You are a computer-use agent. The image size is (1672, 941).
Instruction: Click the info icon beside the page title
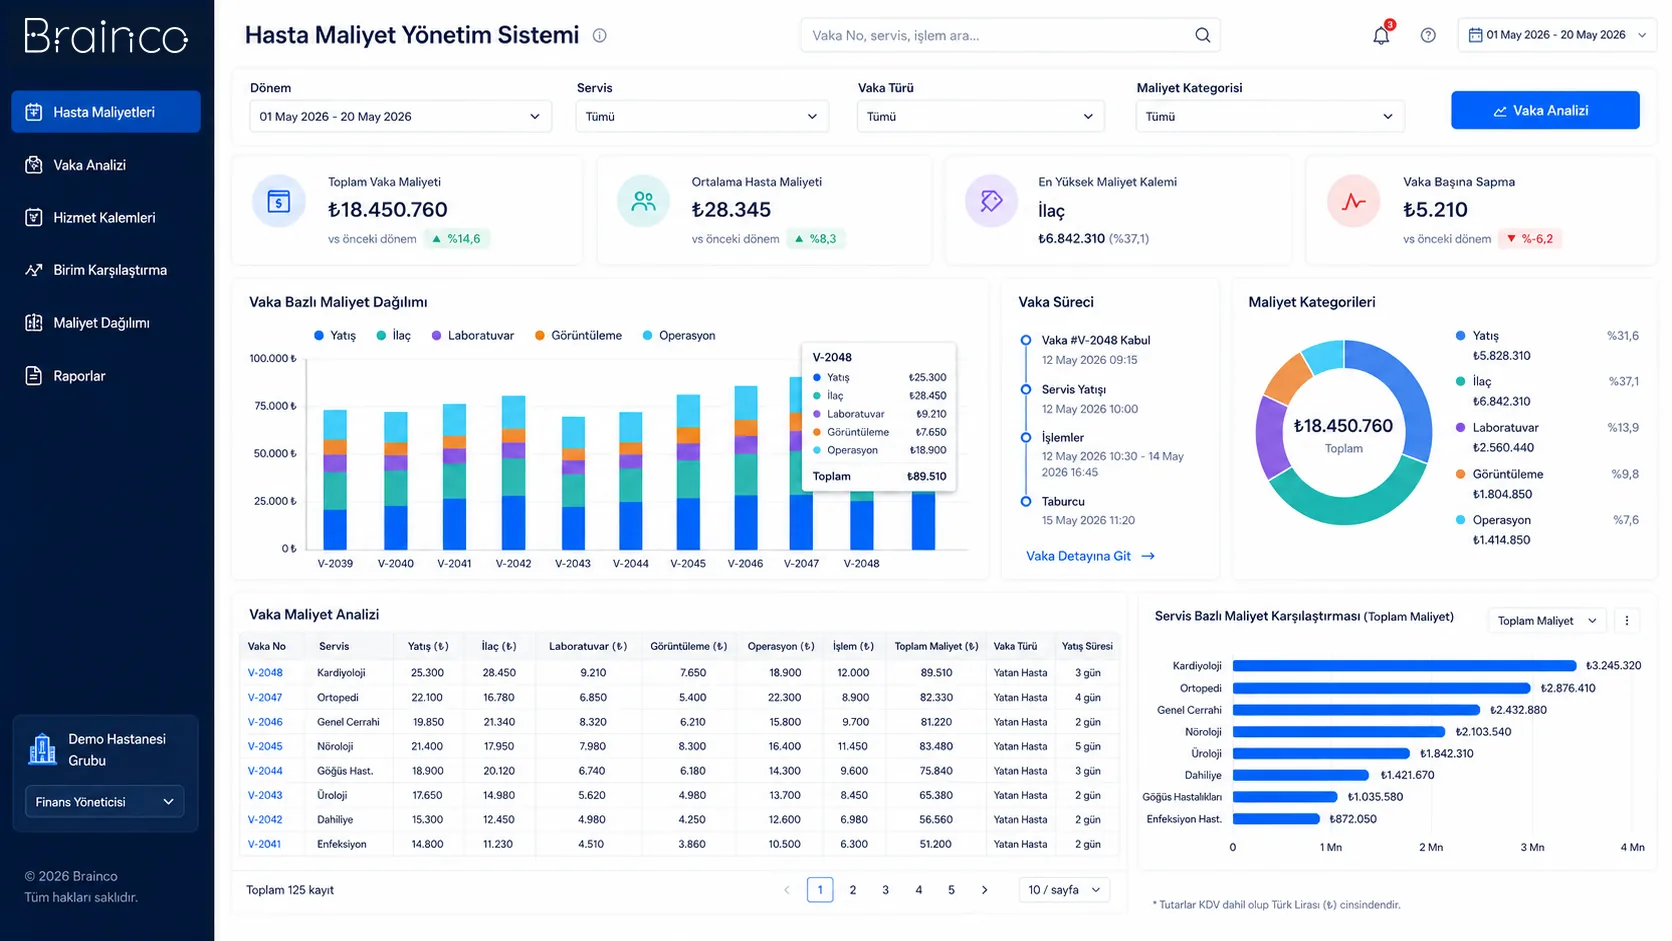[600, 35]
